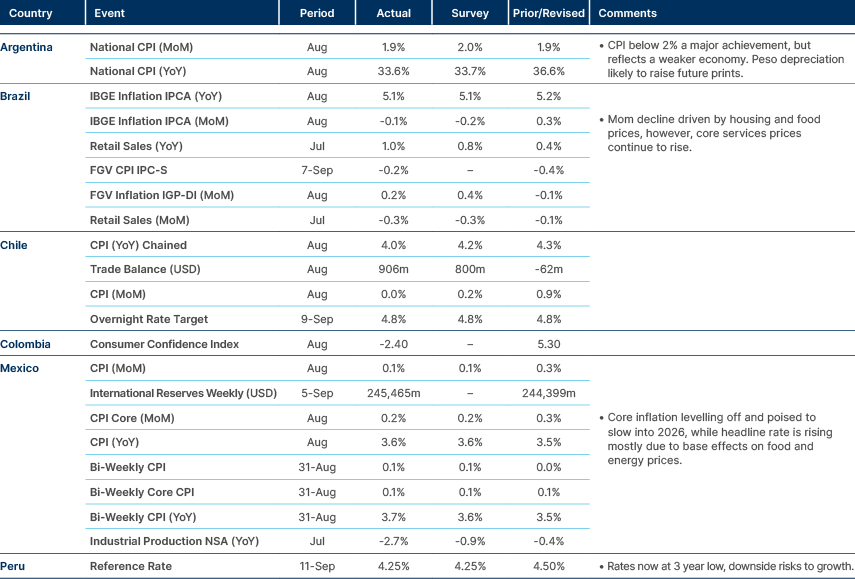The height and width of the screenshot is (579, 855).
Task: Select the Chile country label
Action: 16,244
